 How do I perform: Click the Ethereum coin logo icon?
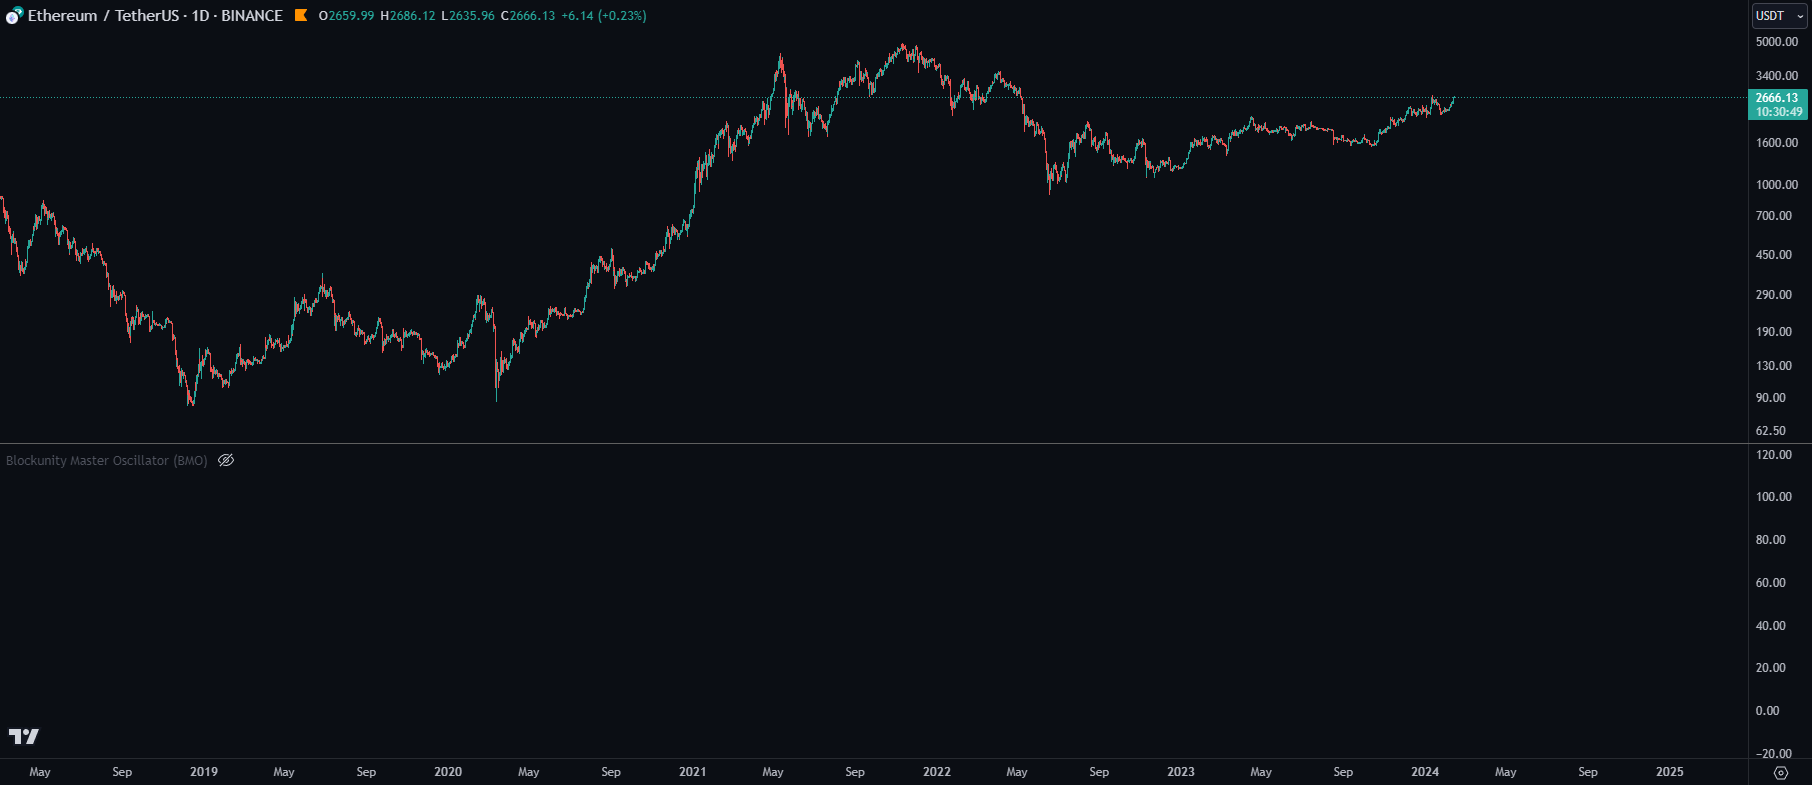[x=14, y=16]
